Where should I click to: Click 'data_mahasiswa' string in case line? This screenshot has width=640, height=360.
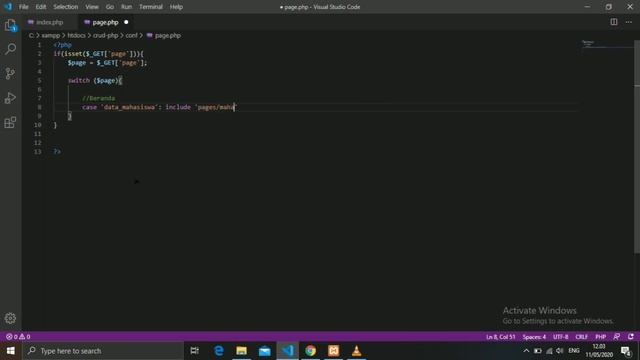129,107
